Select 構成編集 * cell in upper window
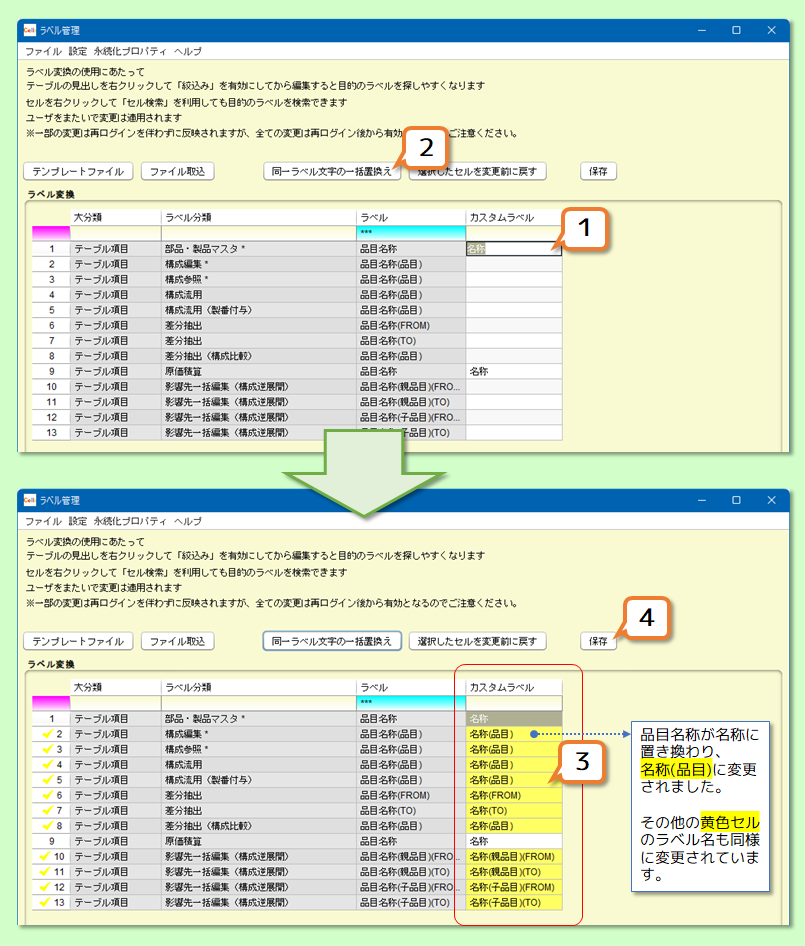Image resolution: width=805 pixels, height=946 pixels. 258,264
